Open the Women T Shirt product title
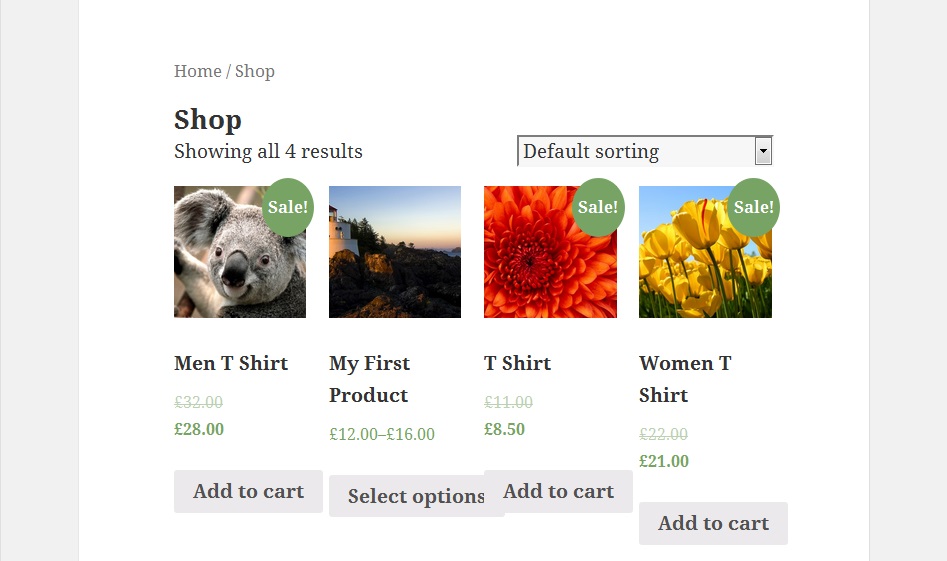The height and width of the screenshot is (561, 947). 685,379
